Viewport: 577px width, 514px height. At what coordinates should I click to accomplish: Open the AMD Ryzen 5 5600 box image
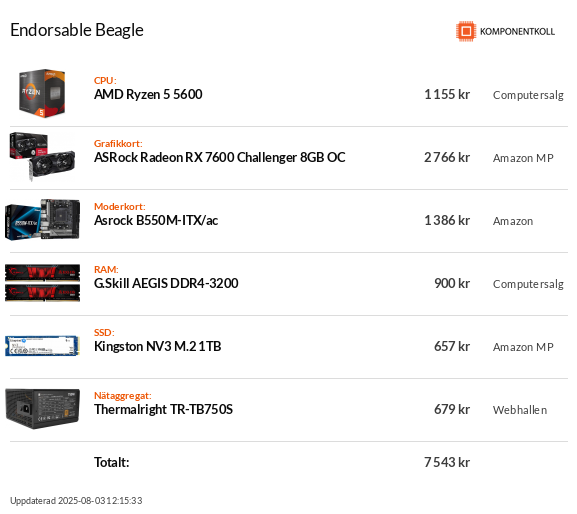[x=42, y=93]
